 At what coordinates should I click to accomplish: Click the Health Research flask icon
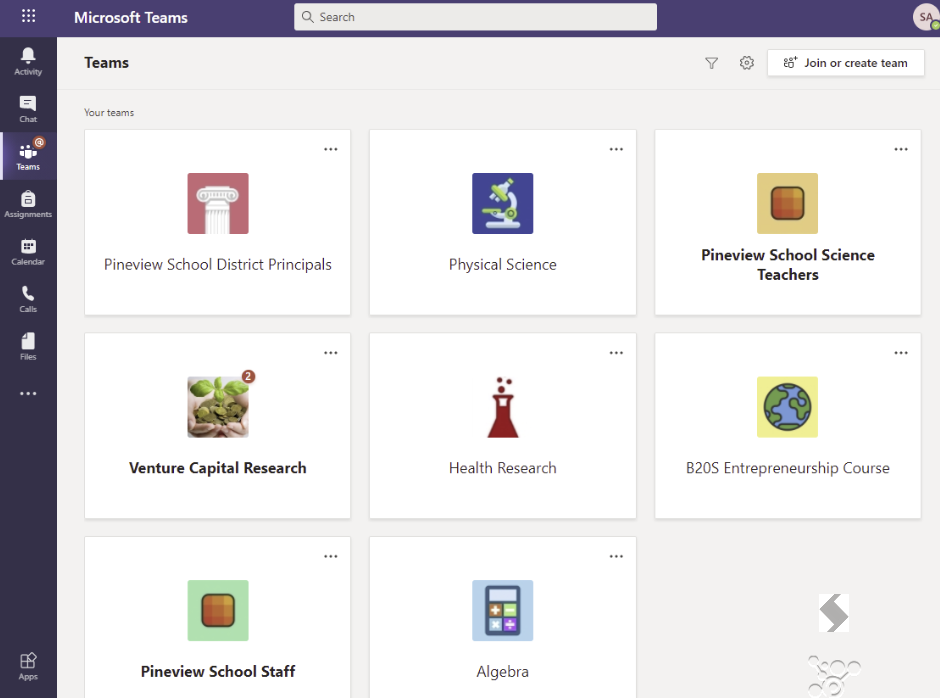[x=502, y=407]
